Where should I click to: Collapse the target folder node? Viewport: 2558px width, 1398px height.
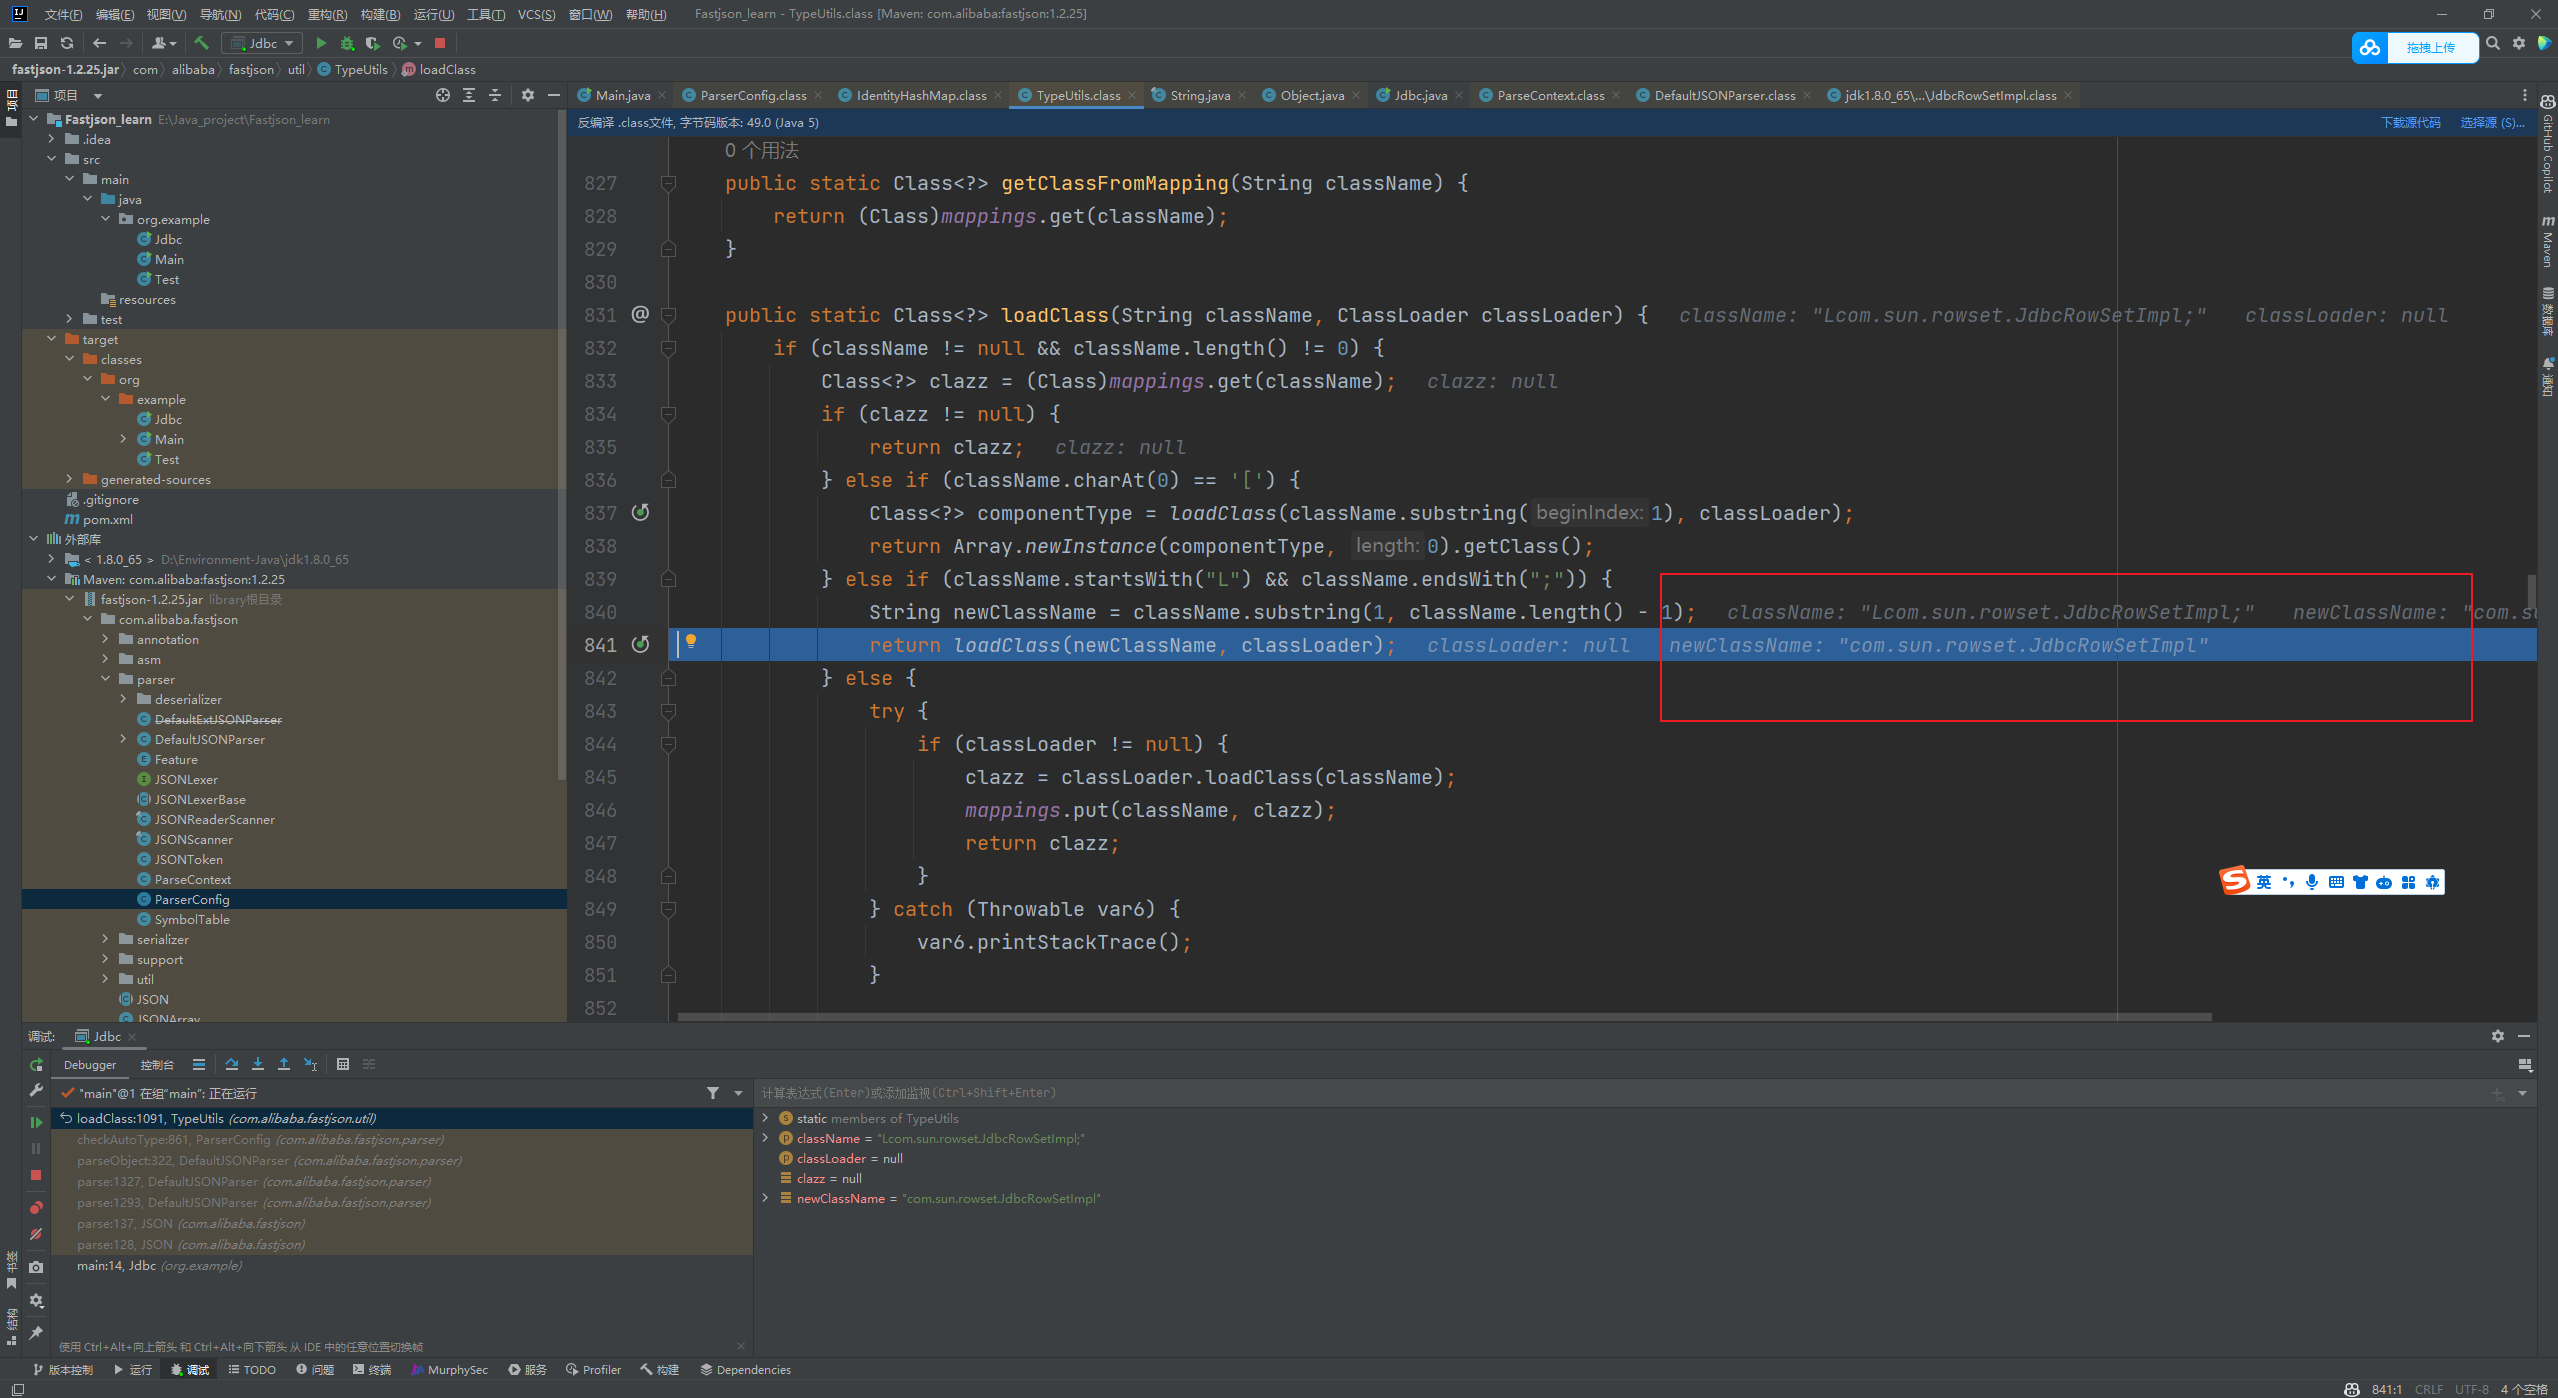52,339
